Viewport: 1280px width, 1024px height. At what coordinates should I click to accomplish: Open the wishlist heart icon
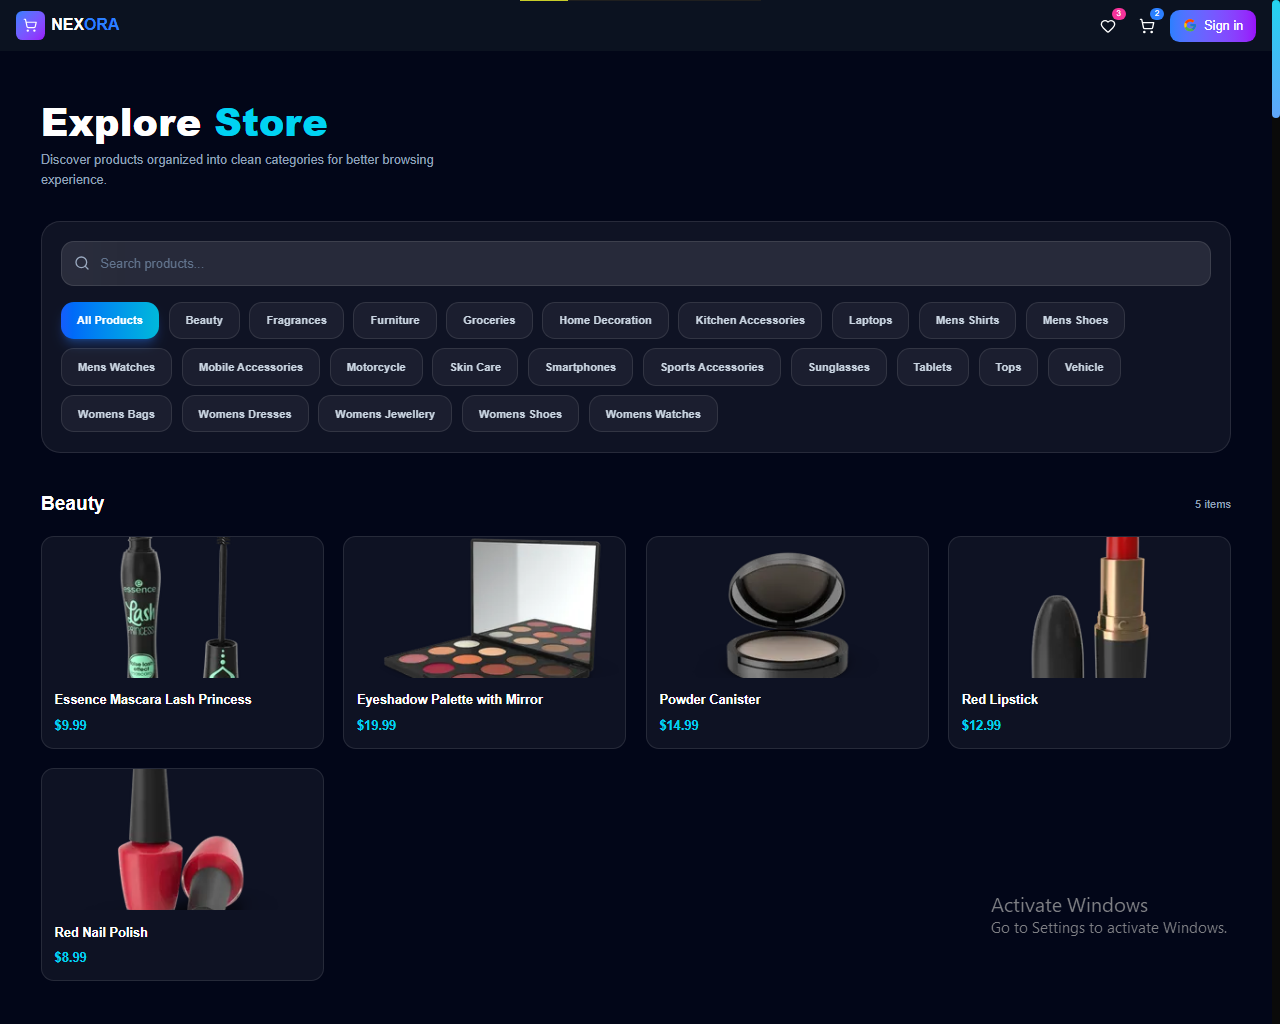tap(1108, 26)
